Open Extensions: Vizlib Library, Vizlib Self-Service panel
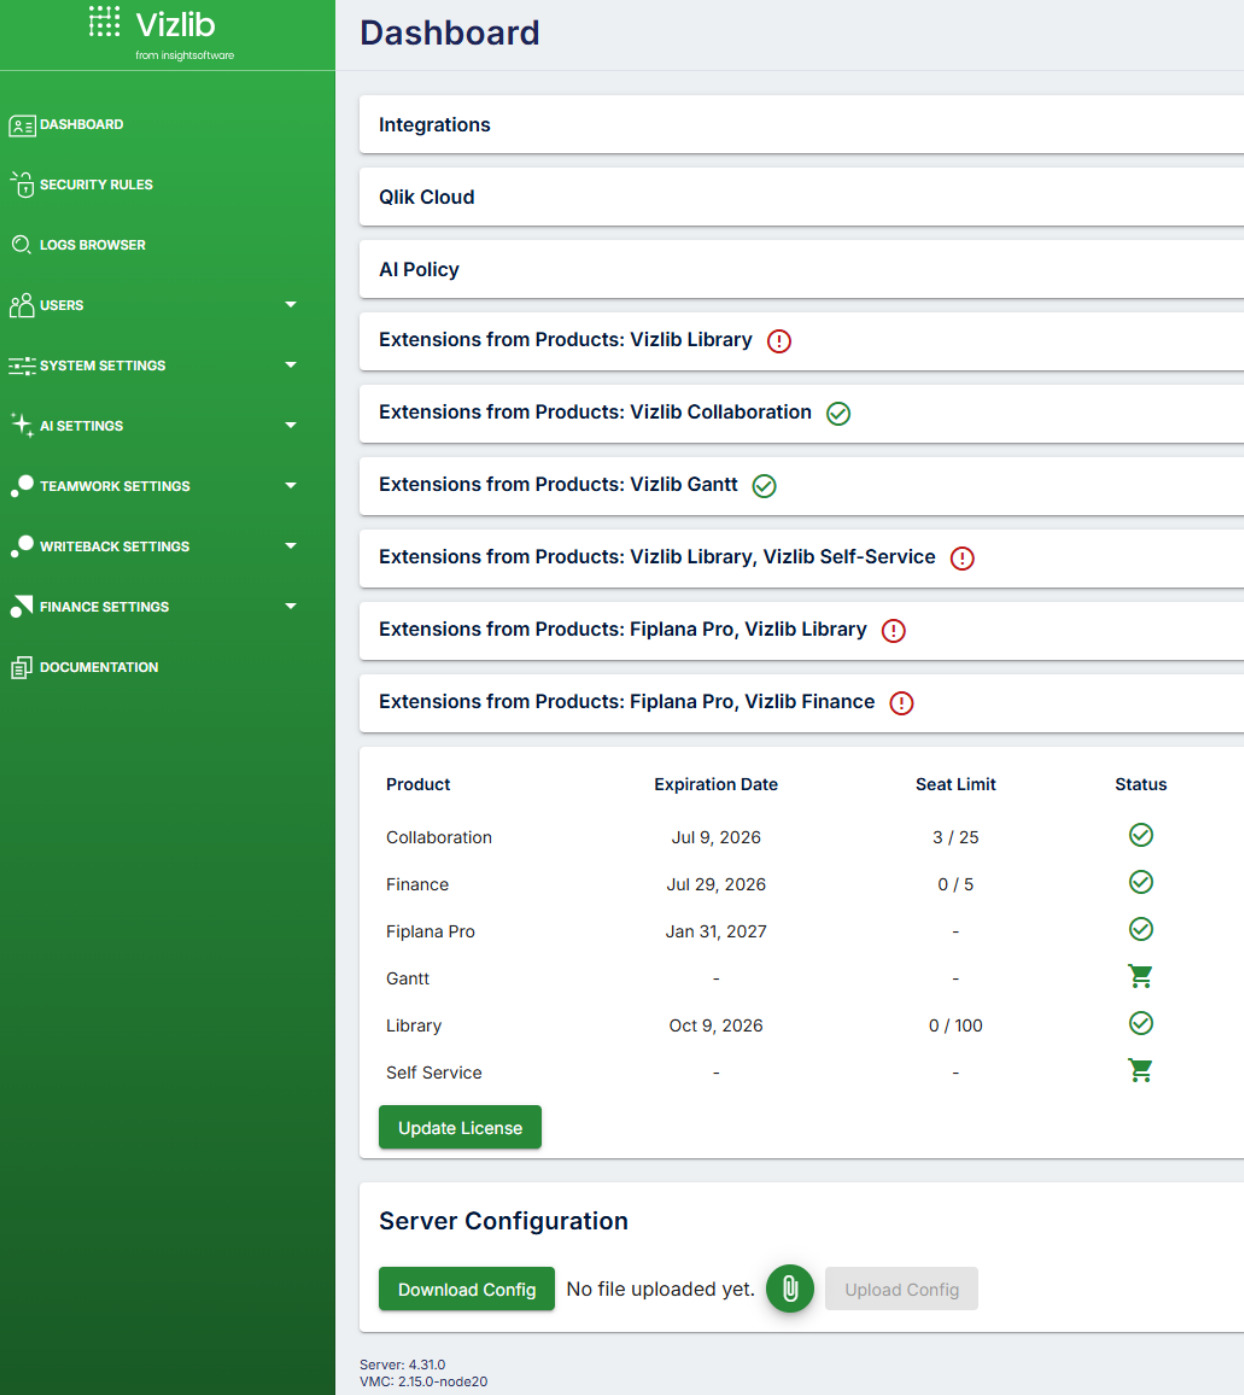 pyautogui.click(x=801, y=558)
